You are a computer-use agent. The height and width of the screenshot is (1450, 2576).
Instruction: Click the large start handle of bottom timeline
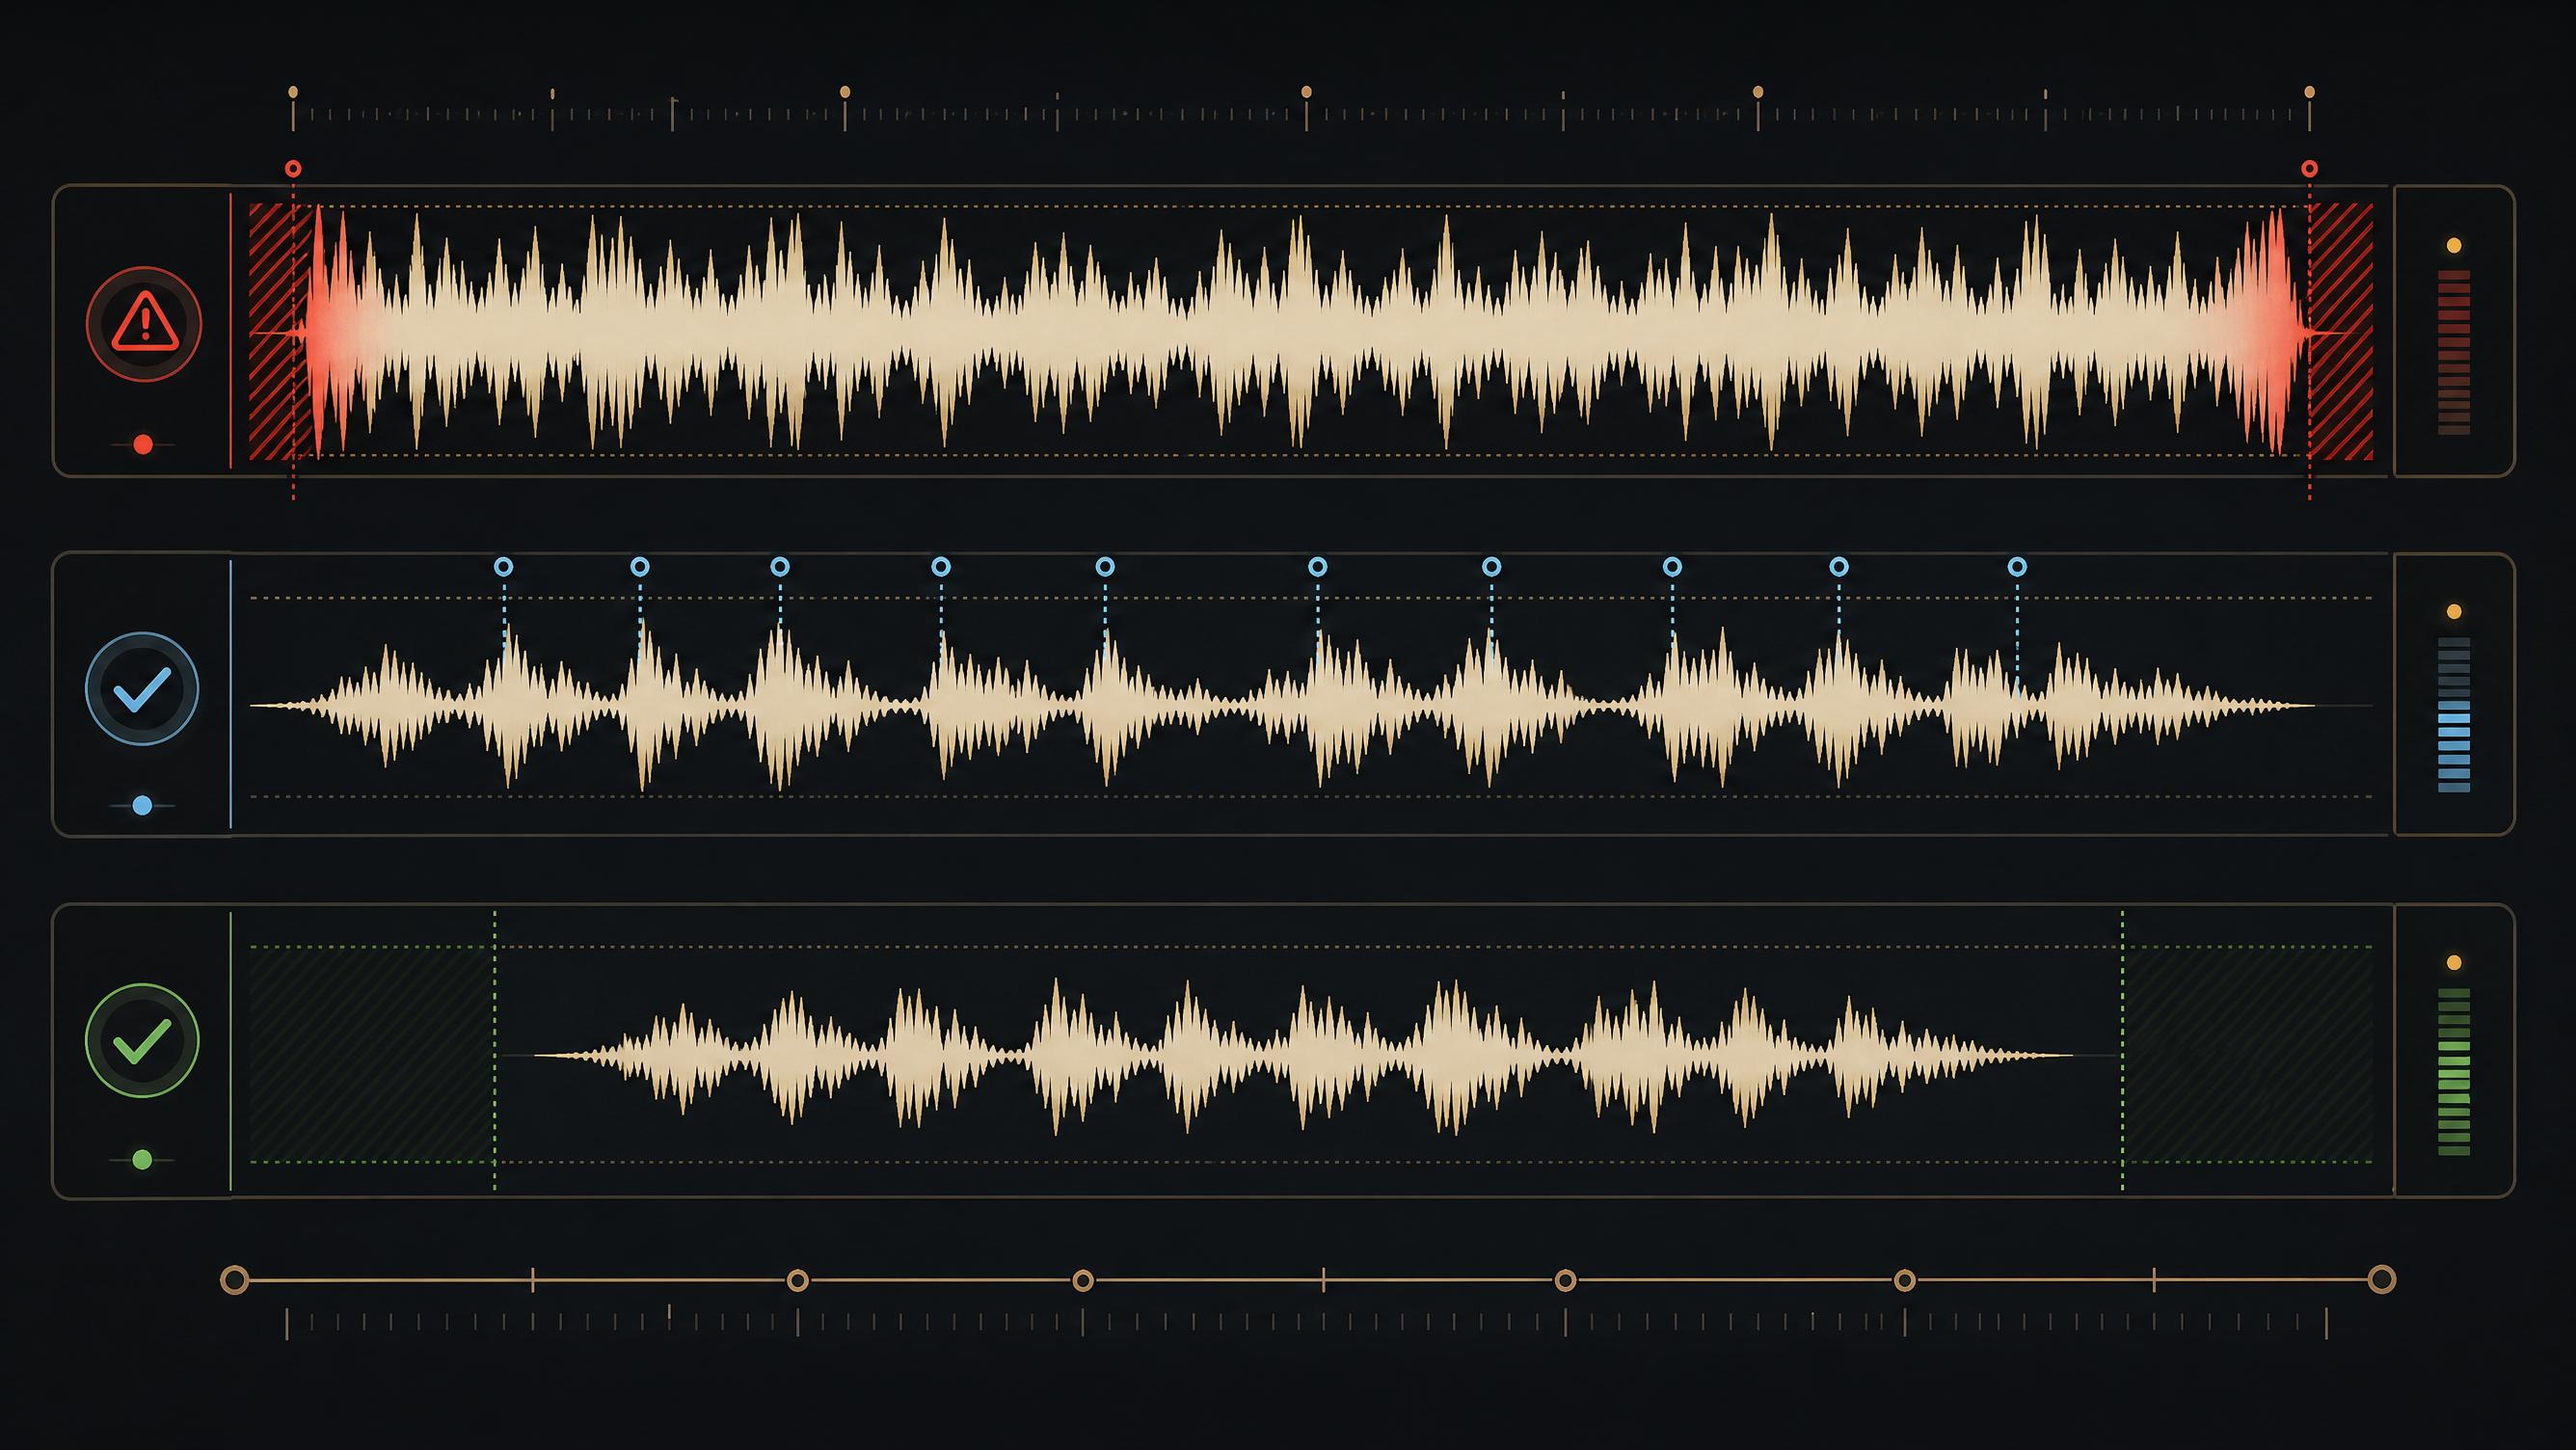pyautogui.click(x=234, y=1279)
